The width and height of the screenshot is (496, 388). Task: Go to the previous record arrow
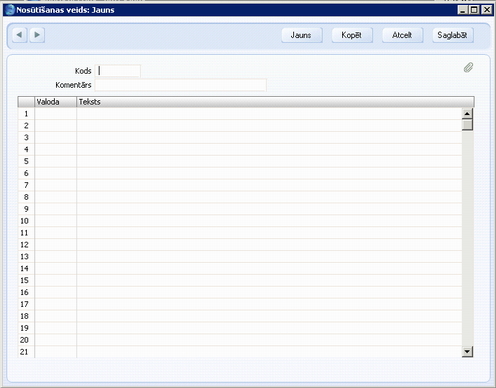click(x=19, y=35)
